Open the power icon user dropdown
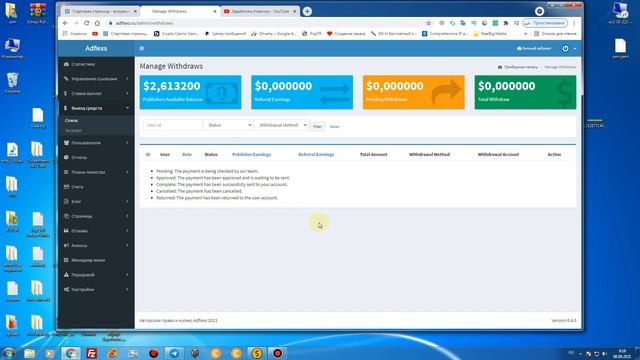The height and width of the screenshot is (360, 640). tap(569, 48)
